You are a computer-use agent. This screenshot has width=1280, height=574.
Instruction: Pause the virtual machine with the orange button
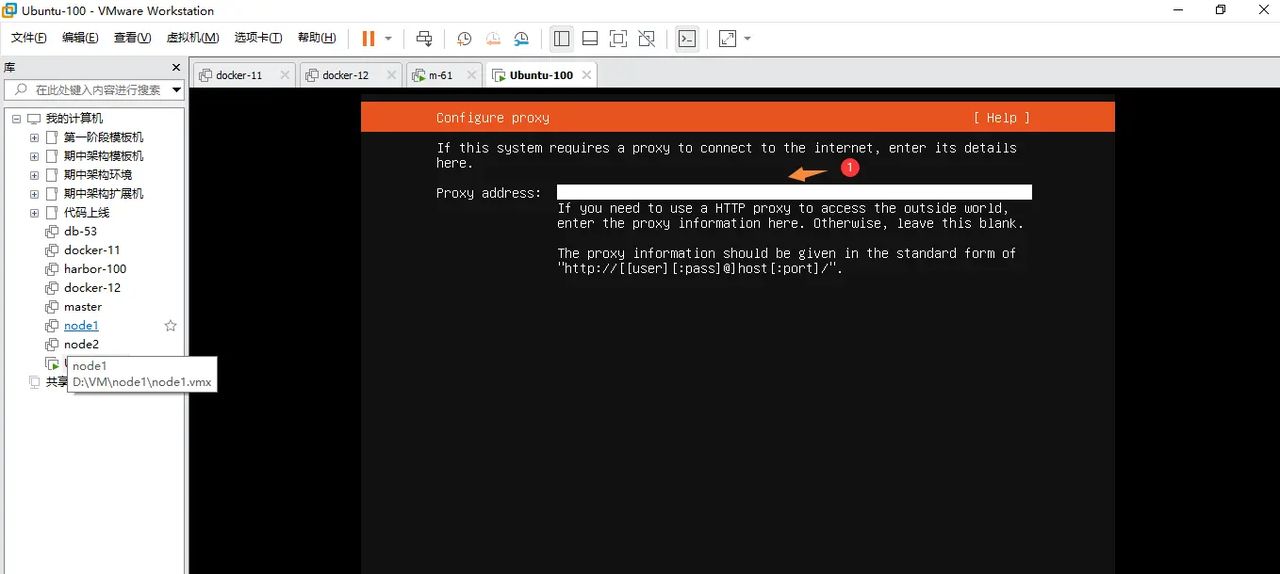pos(368,38)
